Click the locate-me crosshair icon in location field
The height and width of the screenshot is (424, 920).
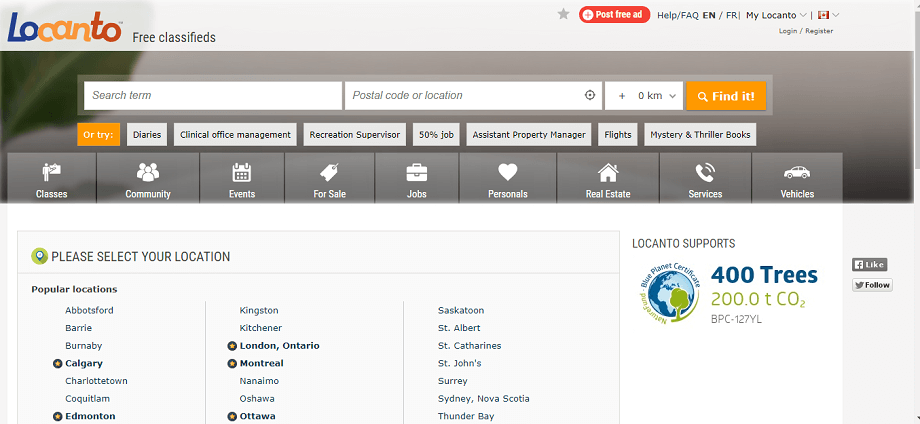coord(590,96)
